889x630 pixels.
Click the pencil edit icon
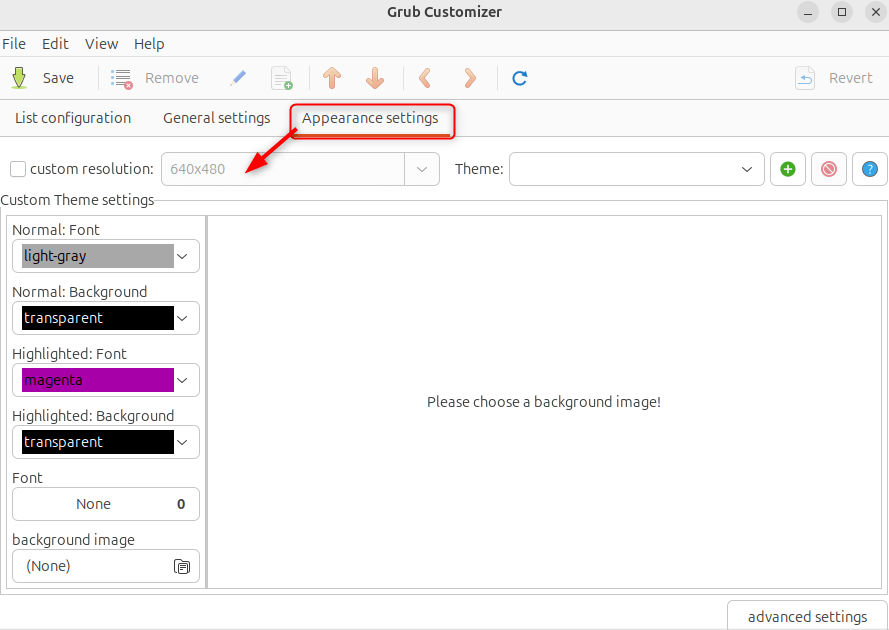tap(238, 78)
